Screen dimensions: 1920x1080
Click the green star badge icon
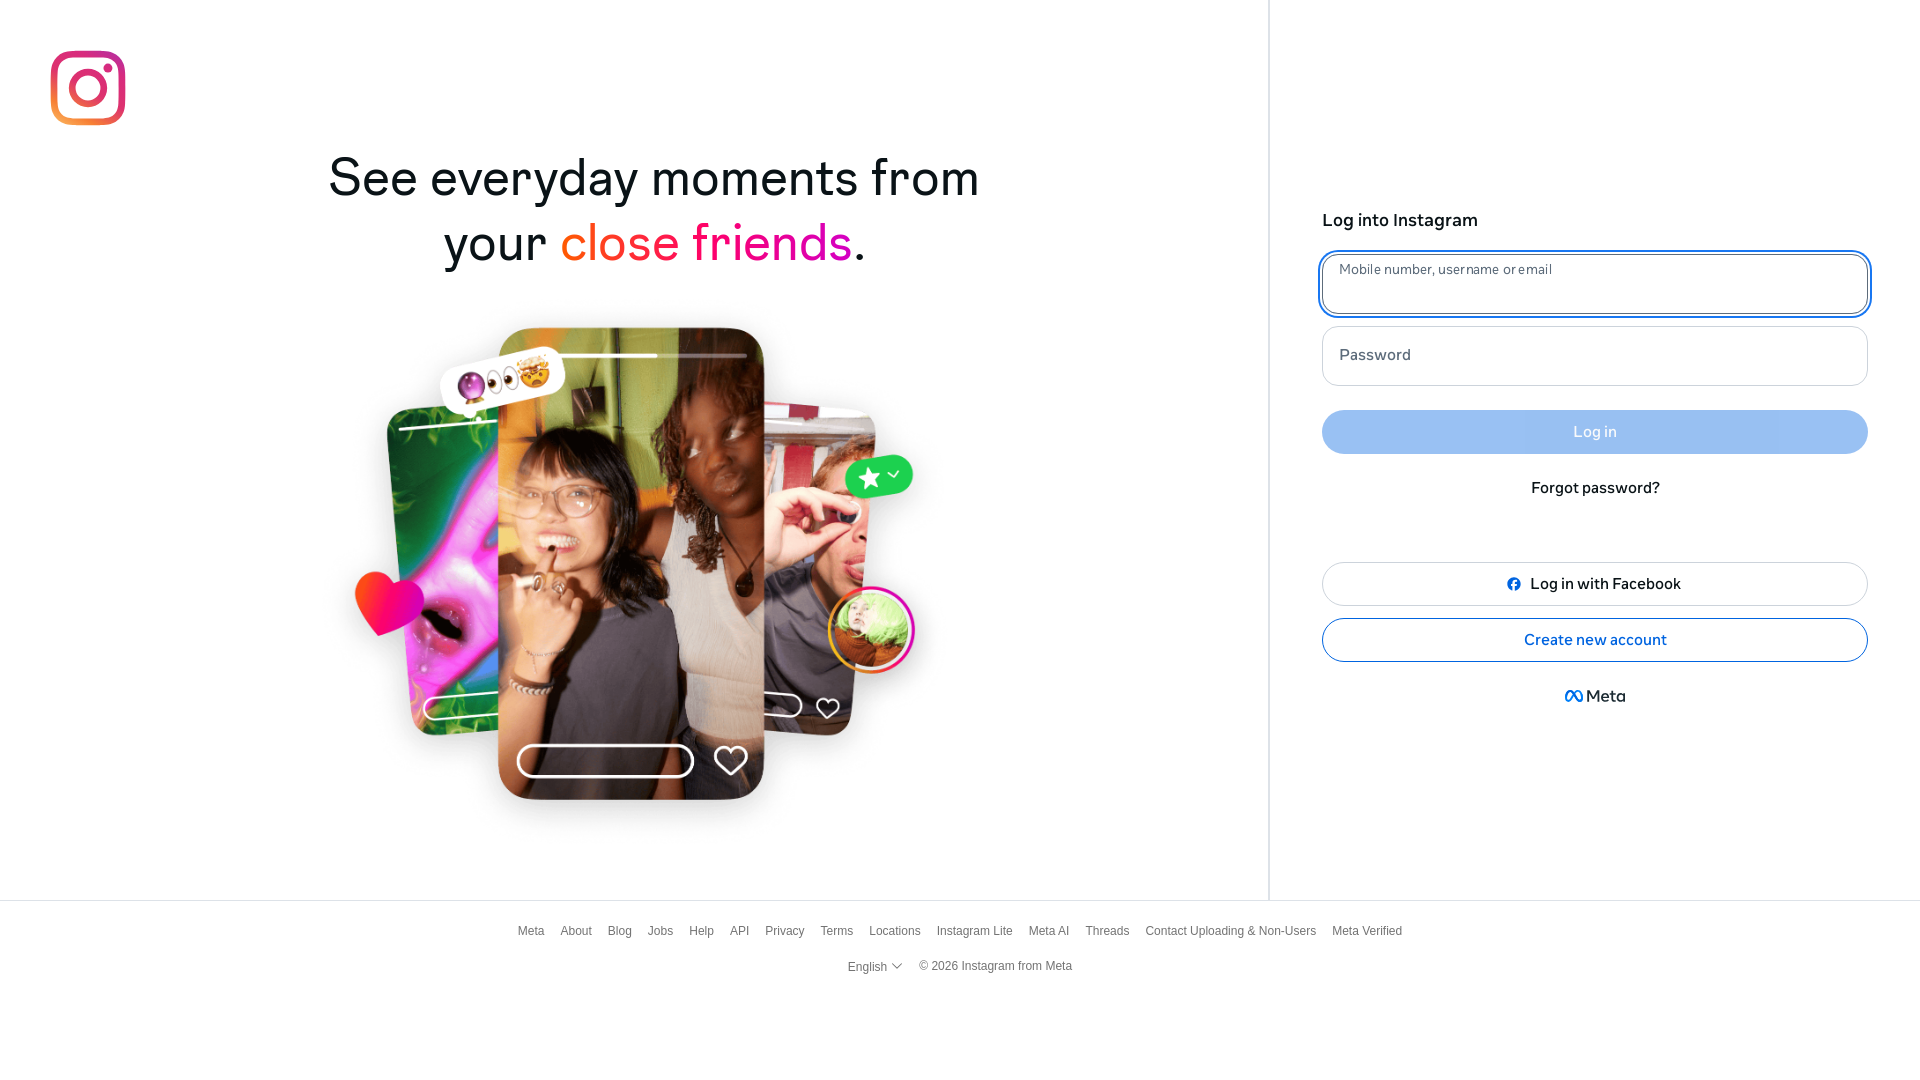point(879,477)
